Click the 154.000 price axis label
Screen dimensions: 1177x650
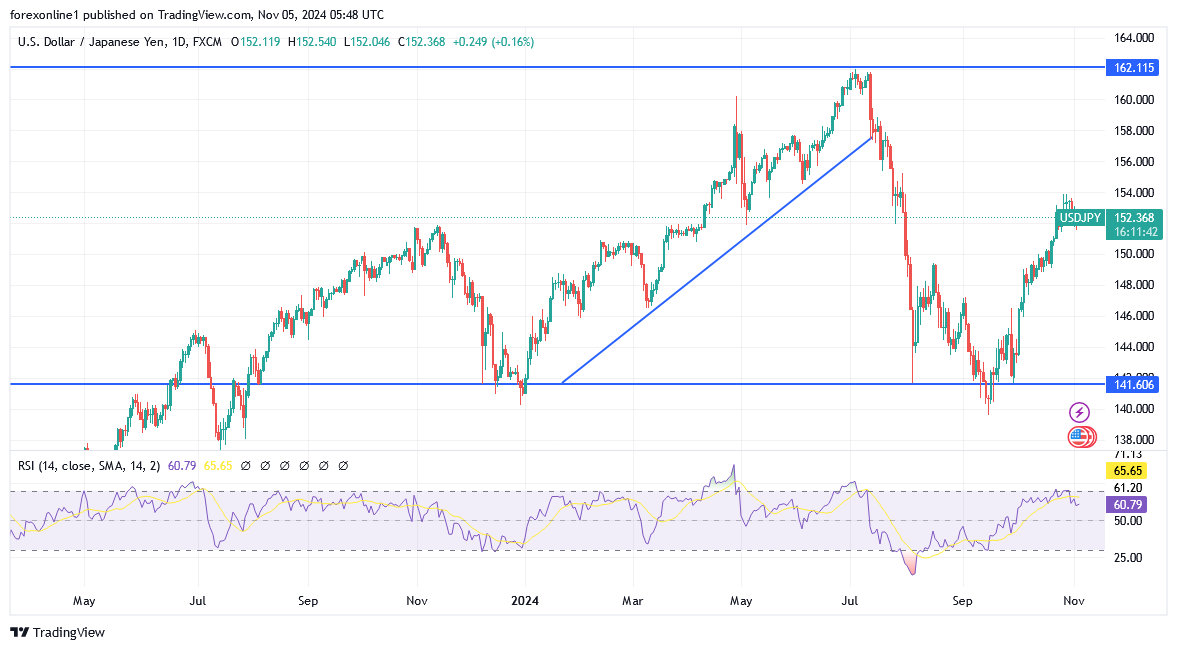tap(1133, 192)
